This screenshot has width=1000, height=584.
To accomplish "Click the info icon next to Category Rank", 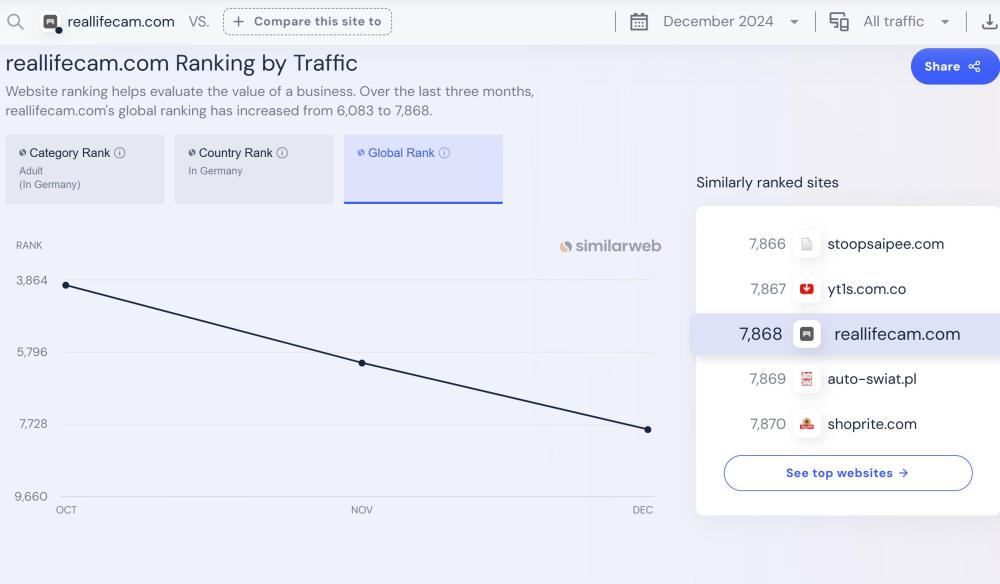I will pyautogui.click(x=120, y=153).
